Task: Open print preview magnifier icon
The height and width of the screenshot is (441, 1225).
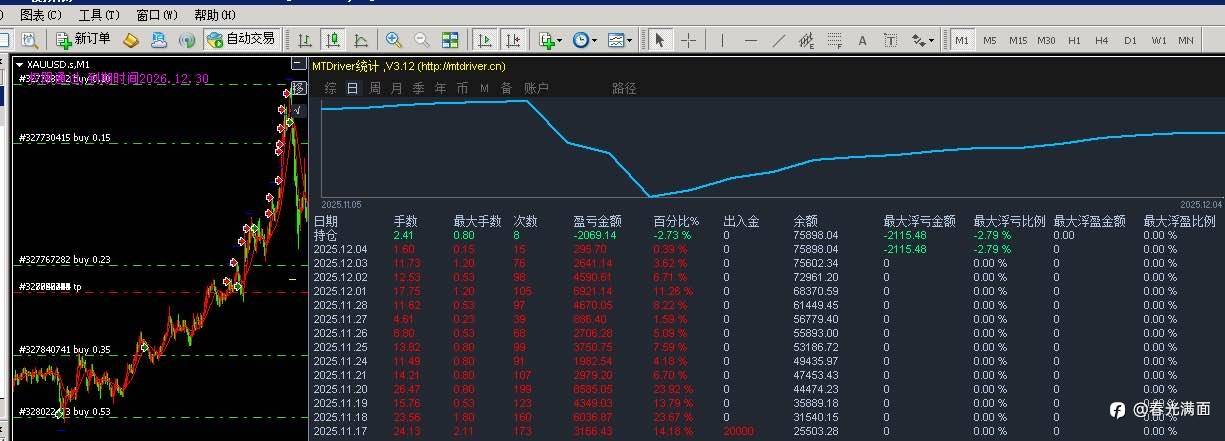Action: click(x=30, y=40)
